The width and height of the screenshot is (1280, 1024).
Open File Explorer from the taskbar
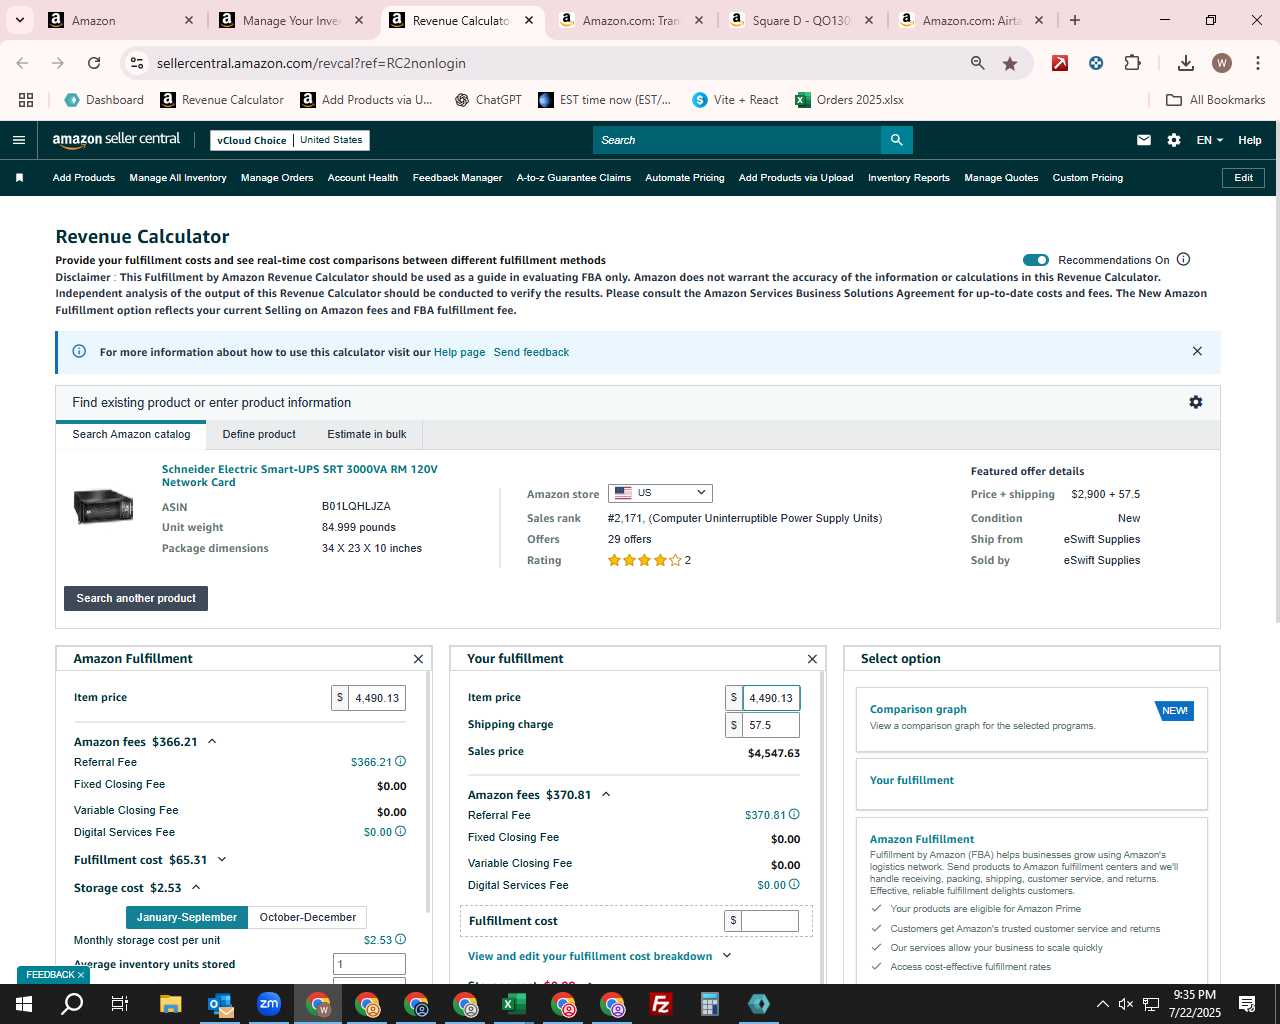[171, 1004]
